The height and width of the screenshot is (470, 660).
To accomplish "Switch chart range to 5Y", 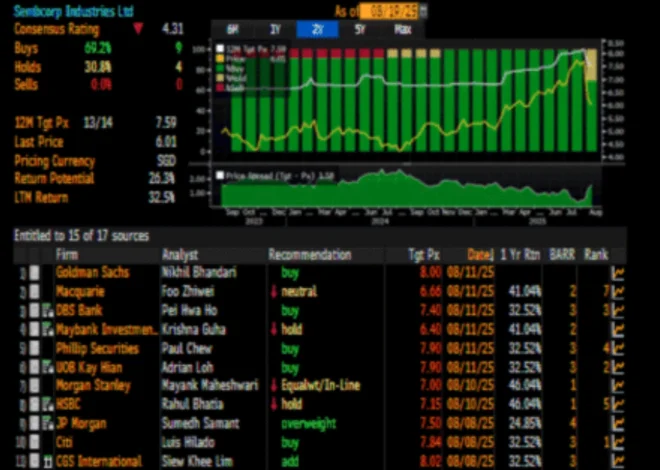I will coord(360,30).
